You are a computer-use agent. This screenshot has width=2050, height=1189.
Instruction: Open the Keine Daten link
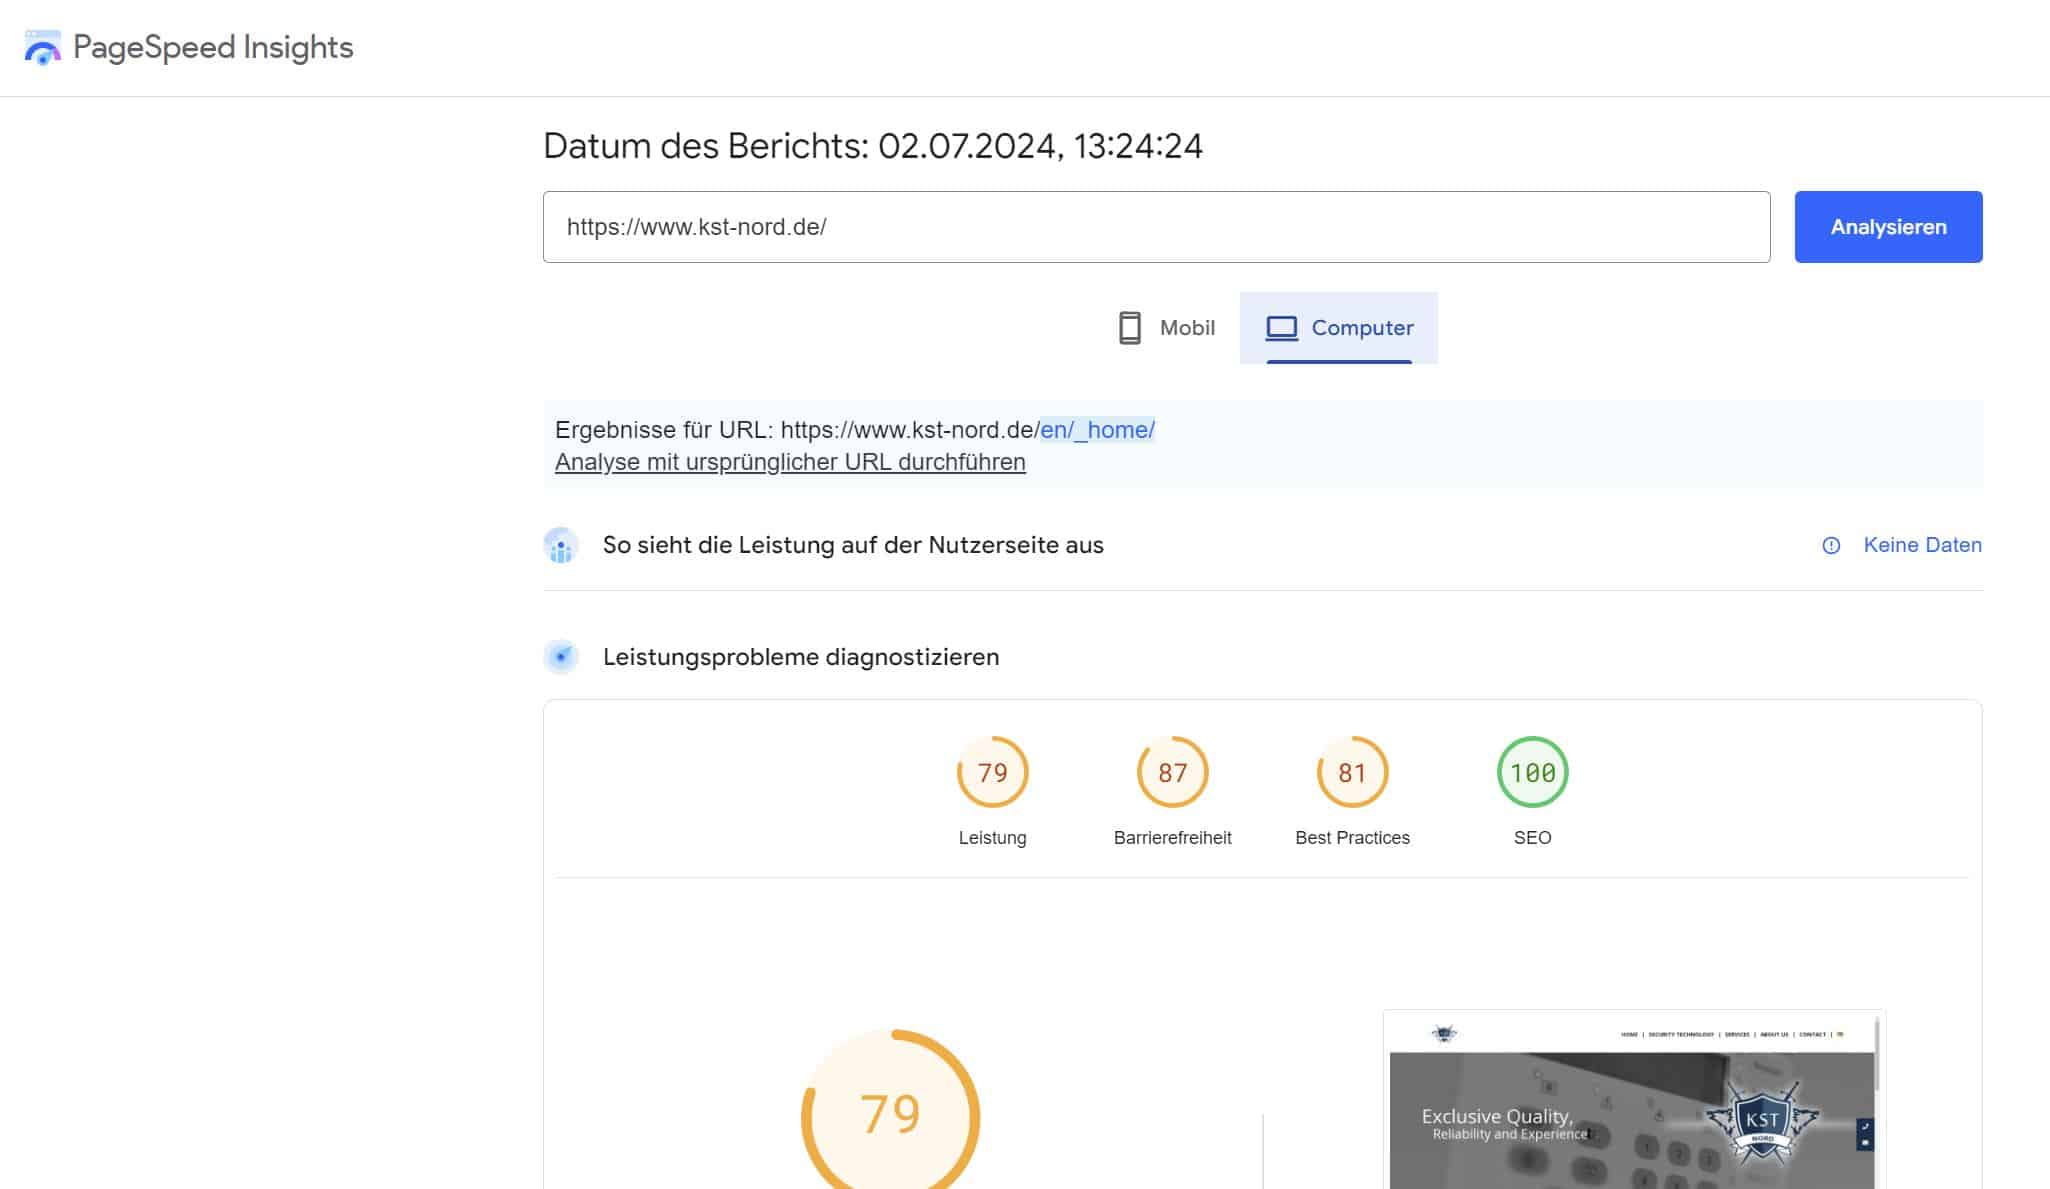[1922, 545]
